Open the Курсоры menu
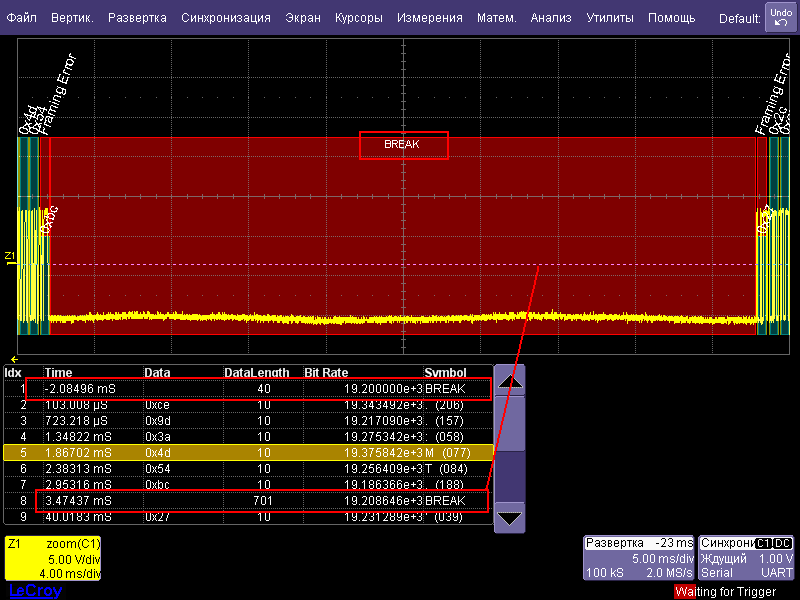 coord(359,18)
